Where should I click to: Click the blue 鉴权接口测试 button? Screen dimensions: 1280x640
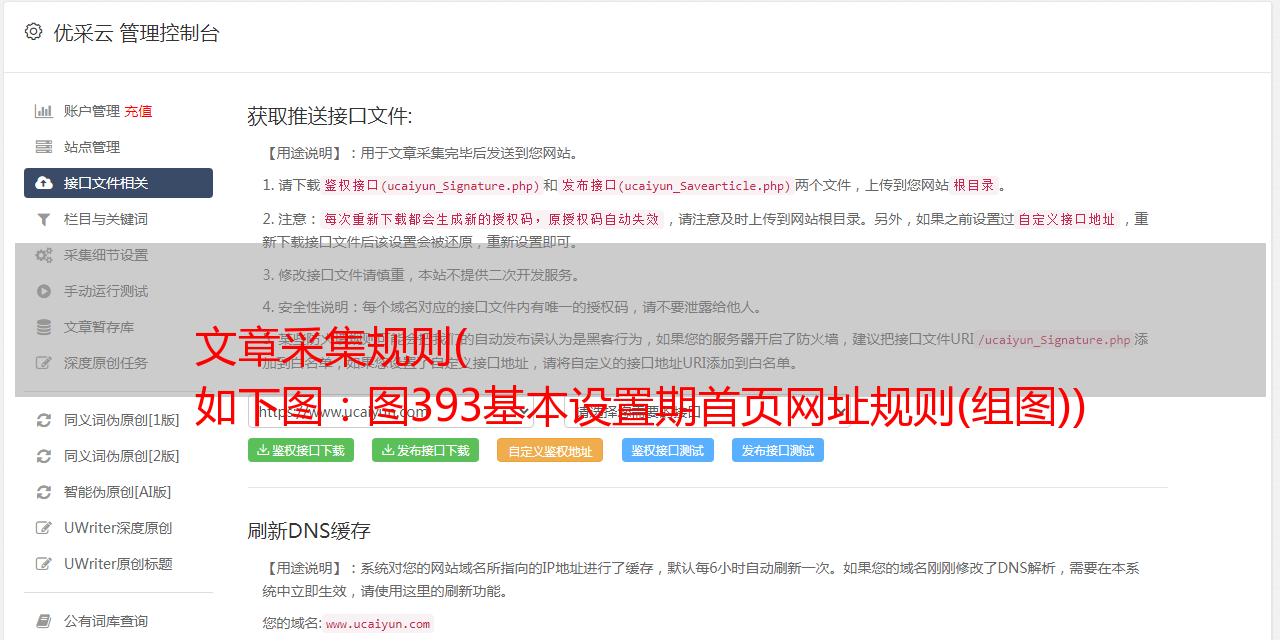click(668, 450)
